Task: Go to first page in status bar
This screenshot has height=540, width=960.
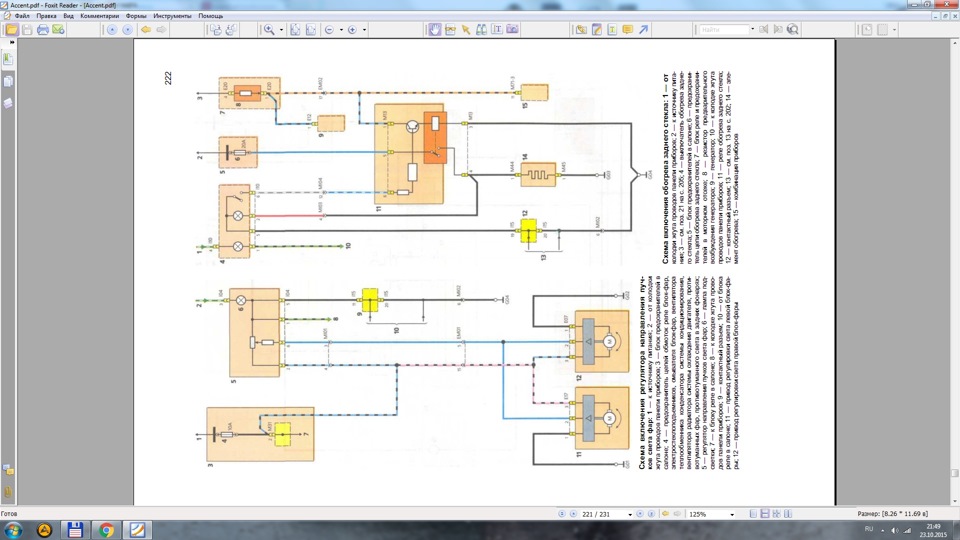Action: [x=562, y=514]
